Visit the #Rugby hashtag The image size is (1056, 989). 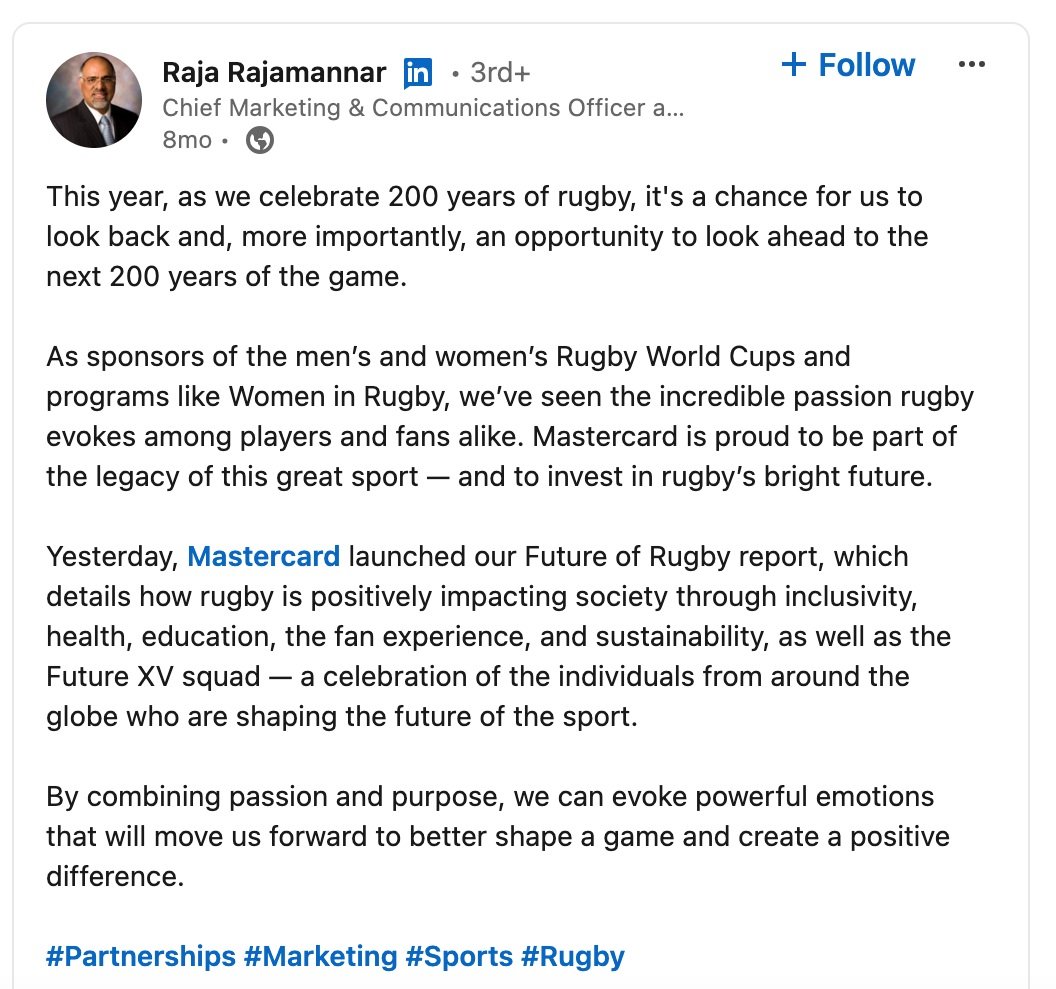[573, 956]
